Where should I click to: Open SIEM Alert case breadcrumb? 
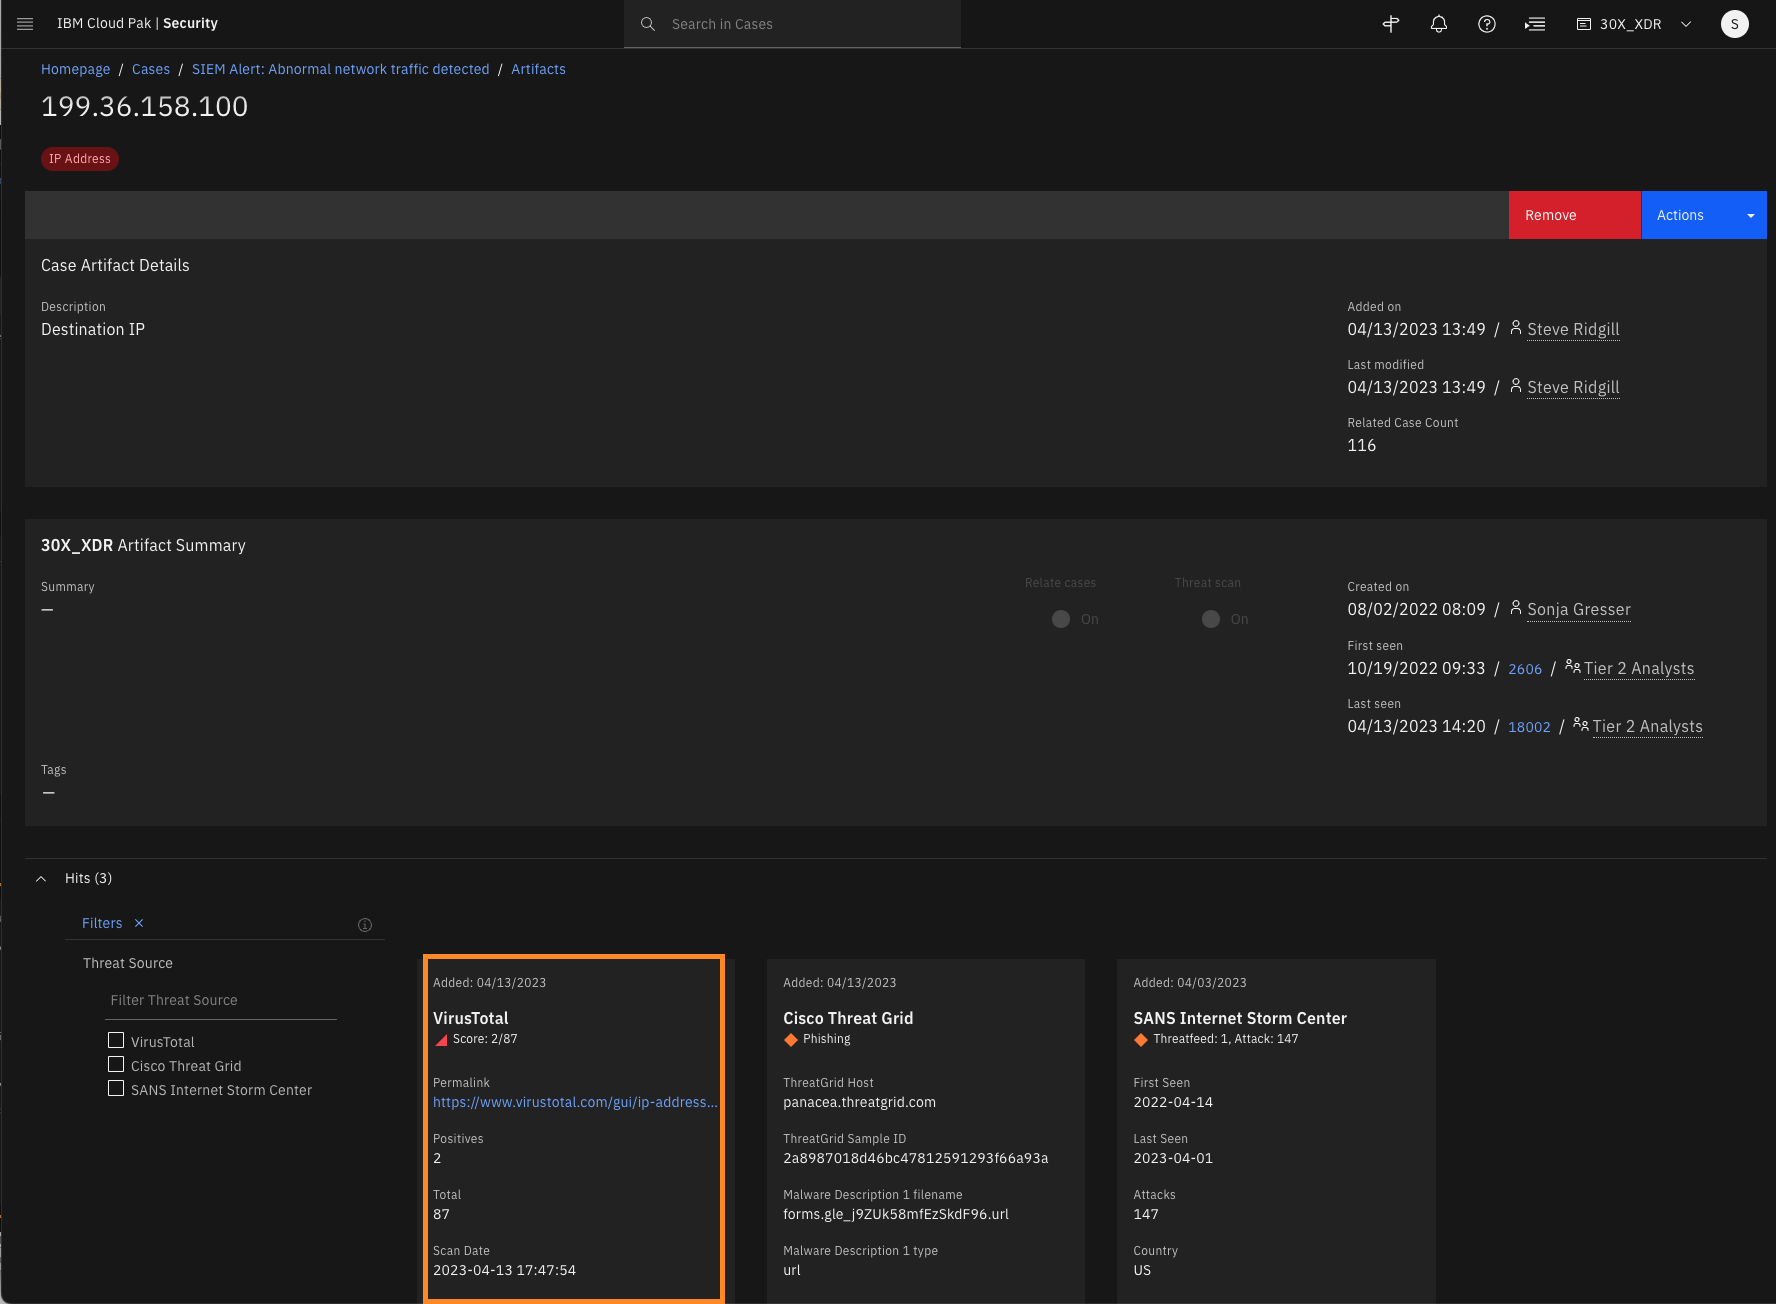pyautogui.click(x=341, y=69)
